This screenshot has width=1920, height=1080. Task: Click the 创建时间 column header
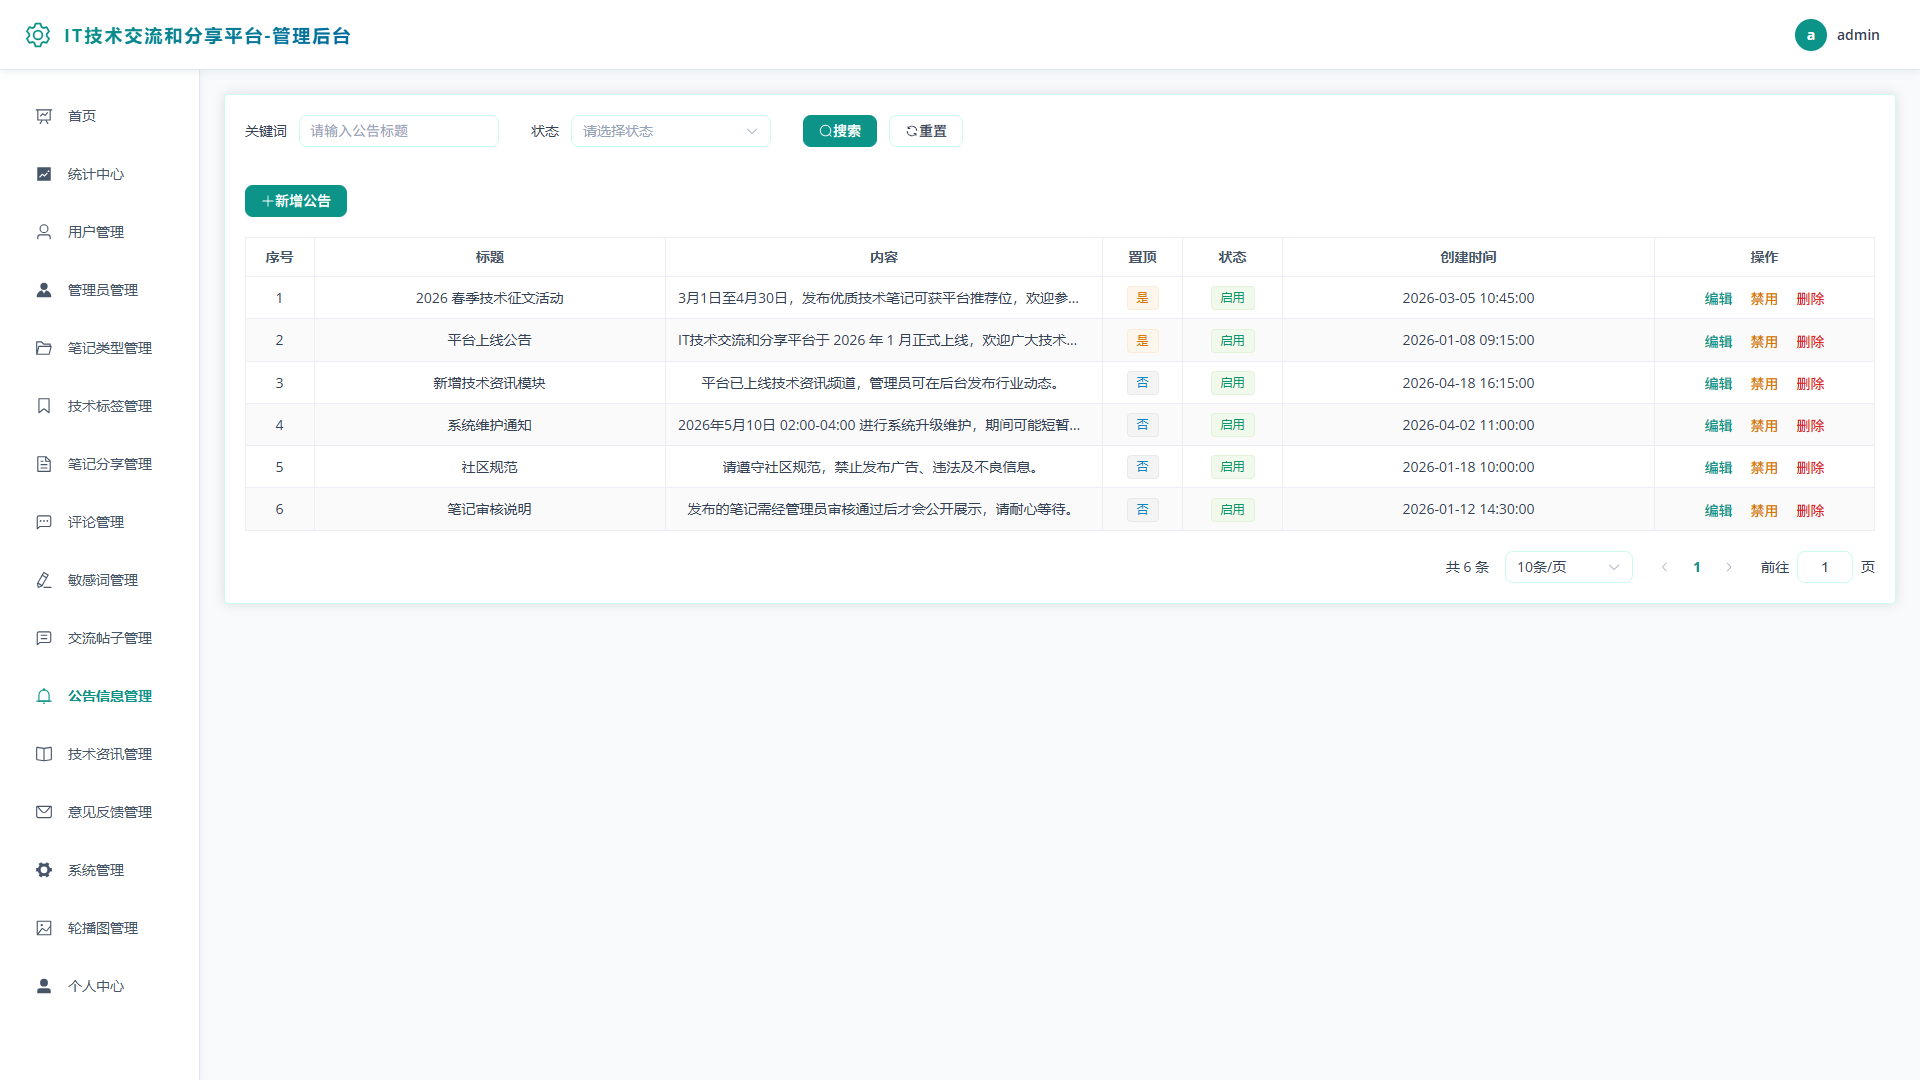[1468, 257]
